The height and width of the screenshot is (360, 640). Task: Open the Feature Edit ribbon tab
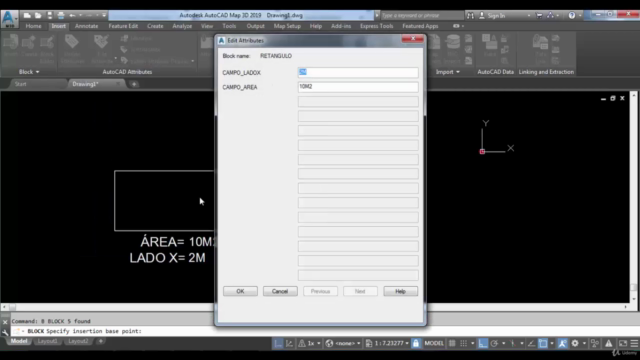point(123,26)
